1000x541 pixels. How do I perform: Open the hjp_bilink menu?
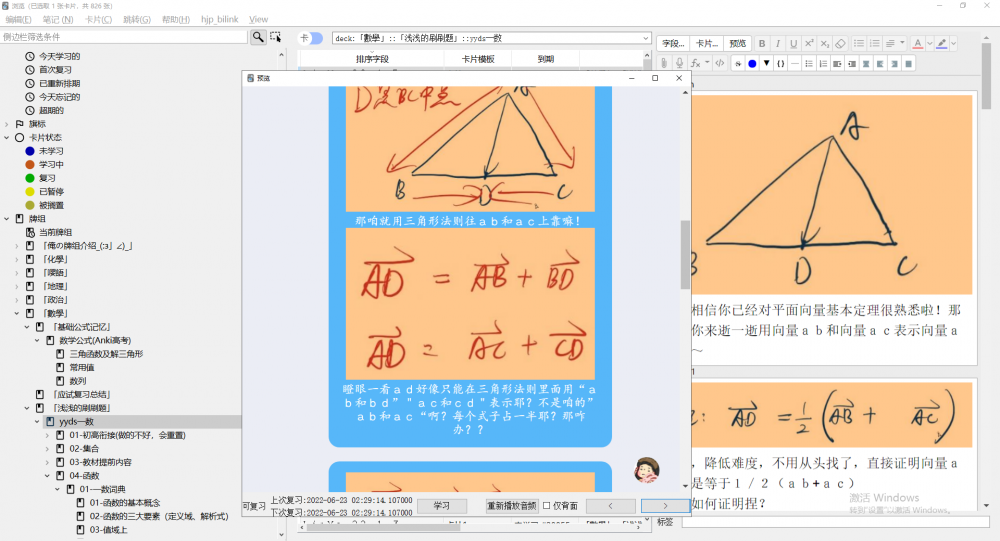pyautogui.click(x=219, y=19)
